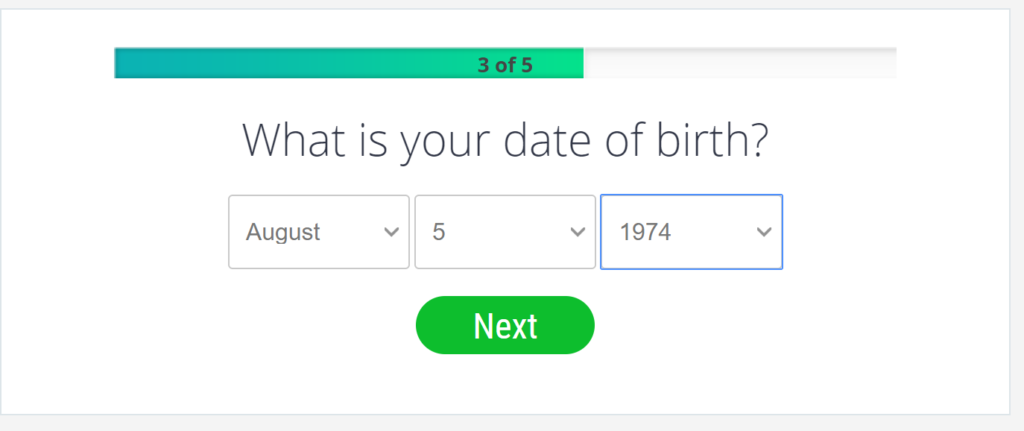Select the "August" text in the month field
This screenshot has height=431, width=1024.
[x=283, y=232]
